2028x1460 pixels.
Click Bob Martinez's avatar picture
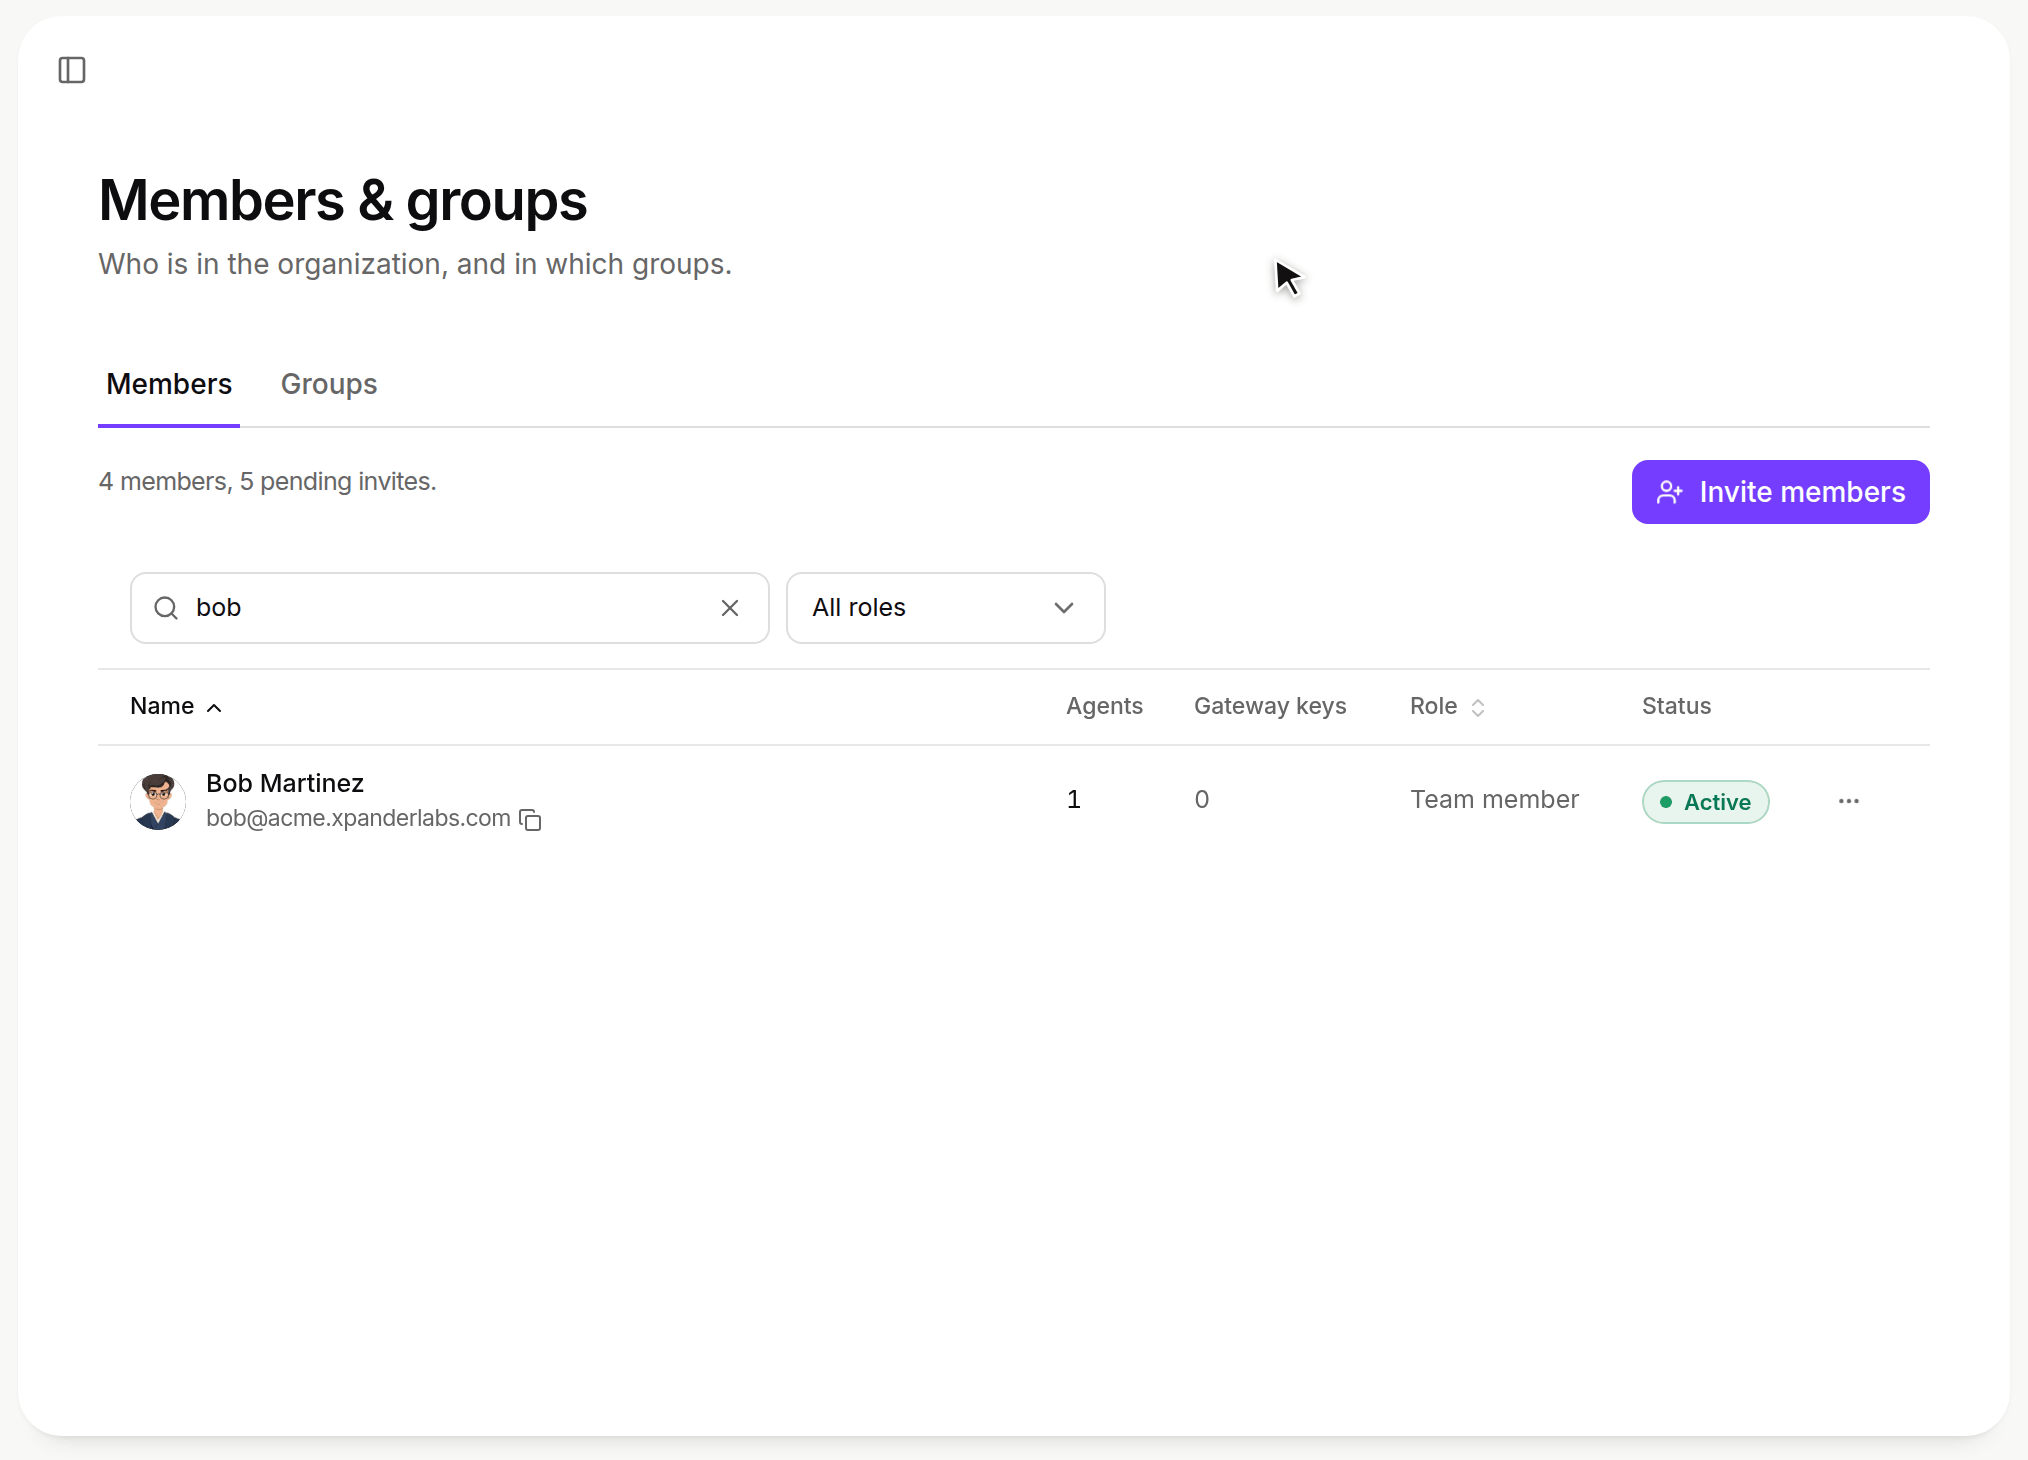(x=158, y=801)
